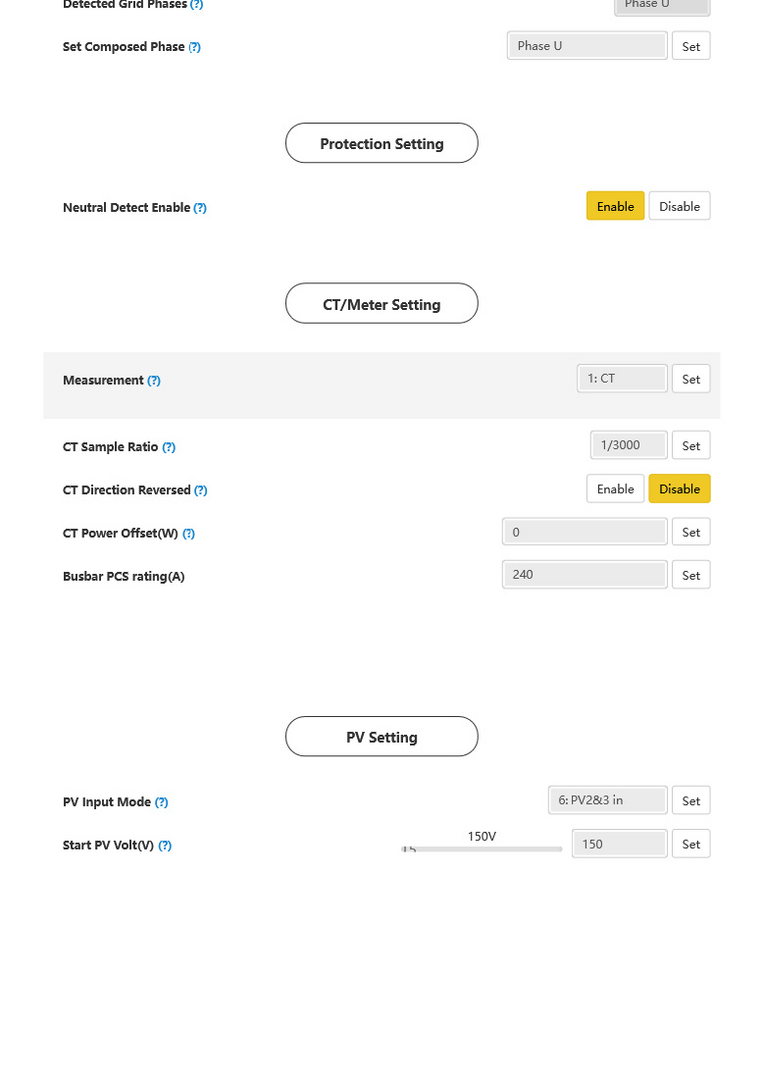Show help for Start PV Volt(V)
The image size is (763, 1079).
[165, 846]
